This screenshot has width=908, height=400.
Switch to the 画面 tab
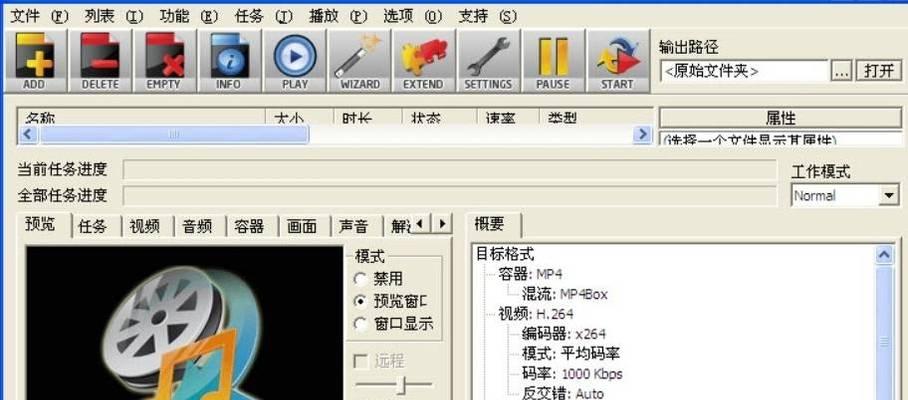305,227
